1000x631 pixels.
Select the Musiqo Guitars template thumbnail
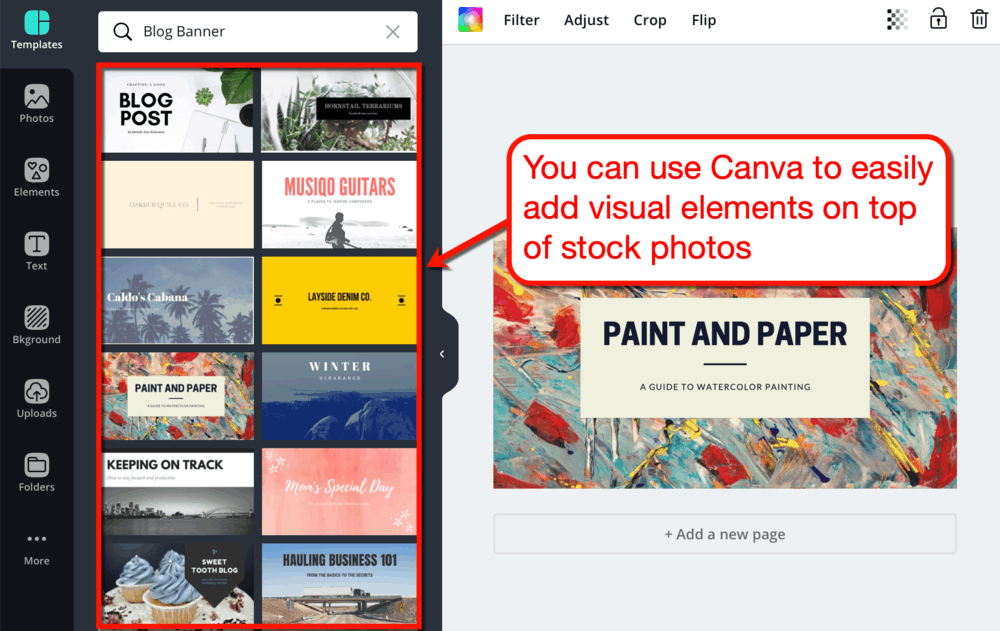pyautogui.click(x=339, y=205)
